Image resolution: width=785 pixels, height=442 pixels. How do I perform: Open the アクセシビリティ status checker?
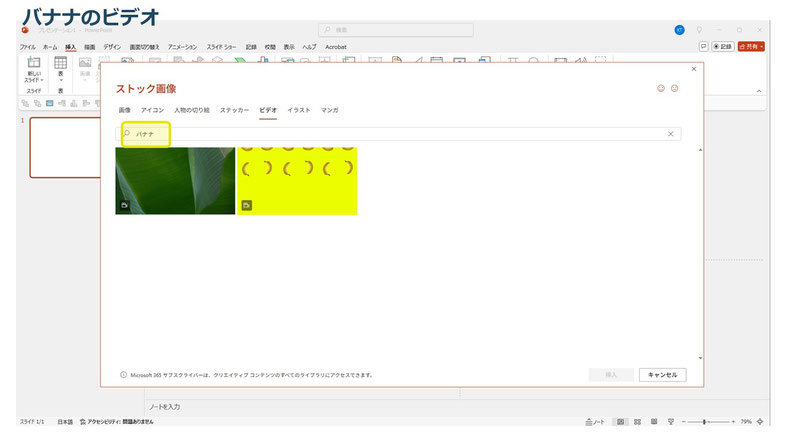(117, 422)
